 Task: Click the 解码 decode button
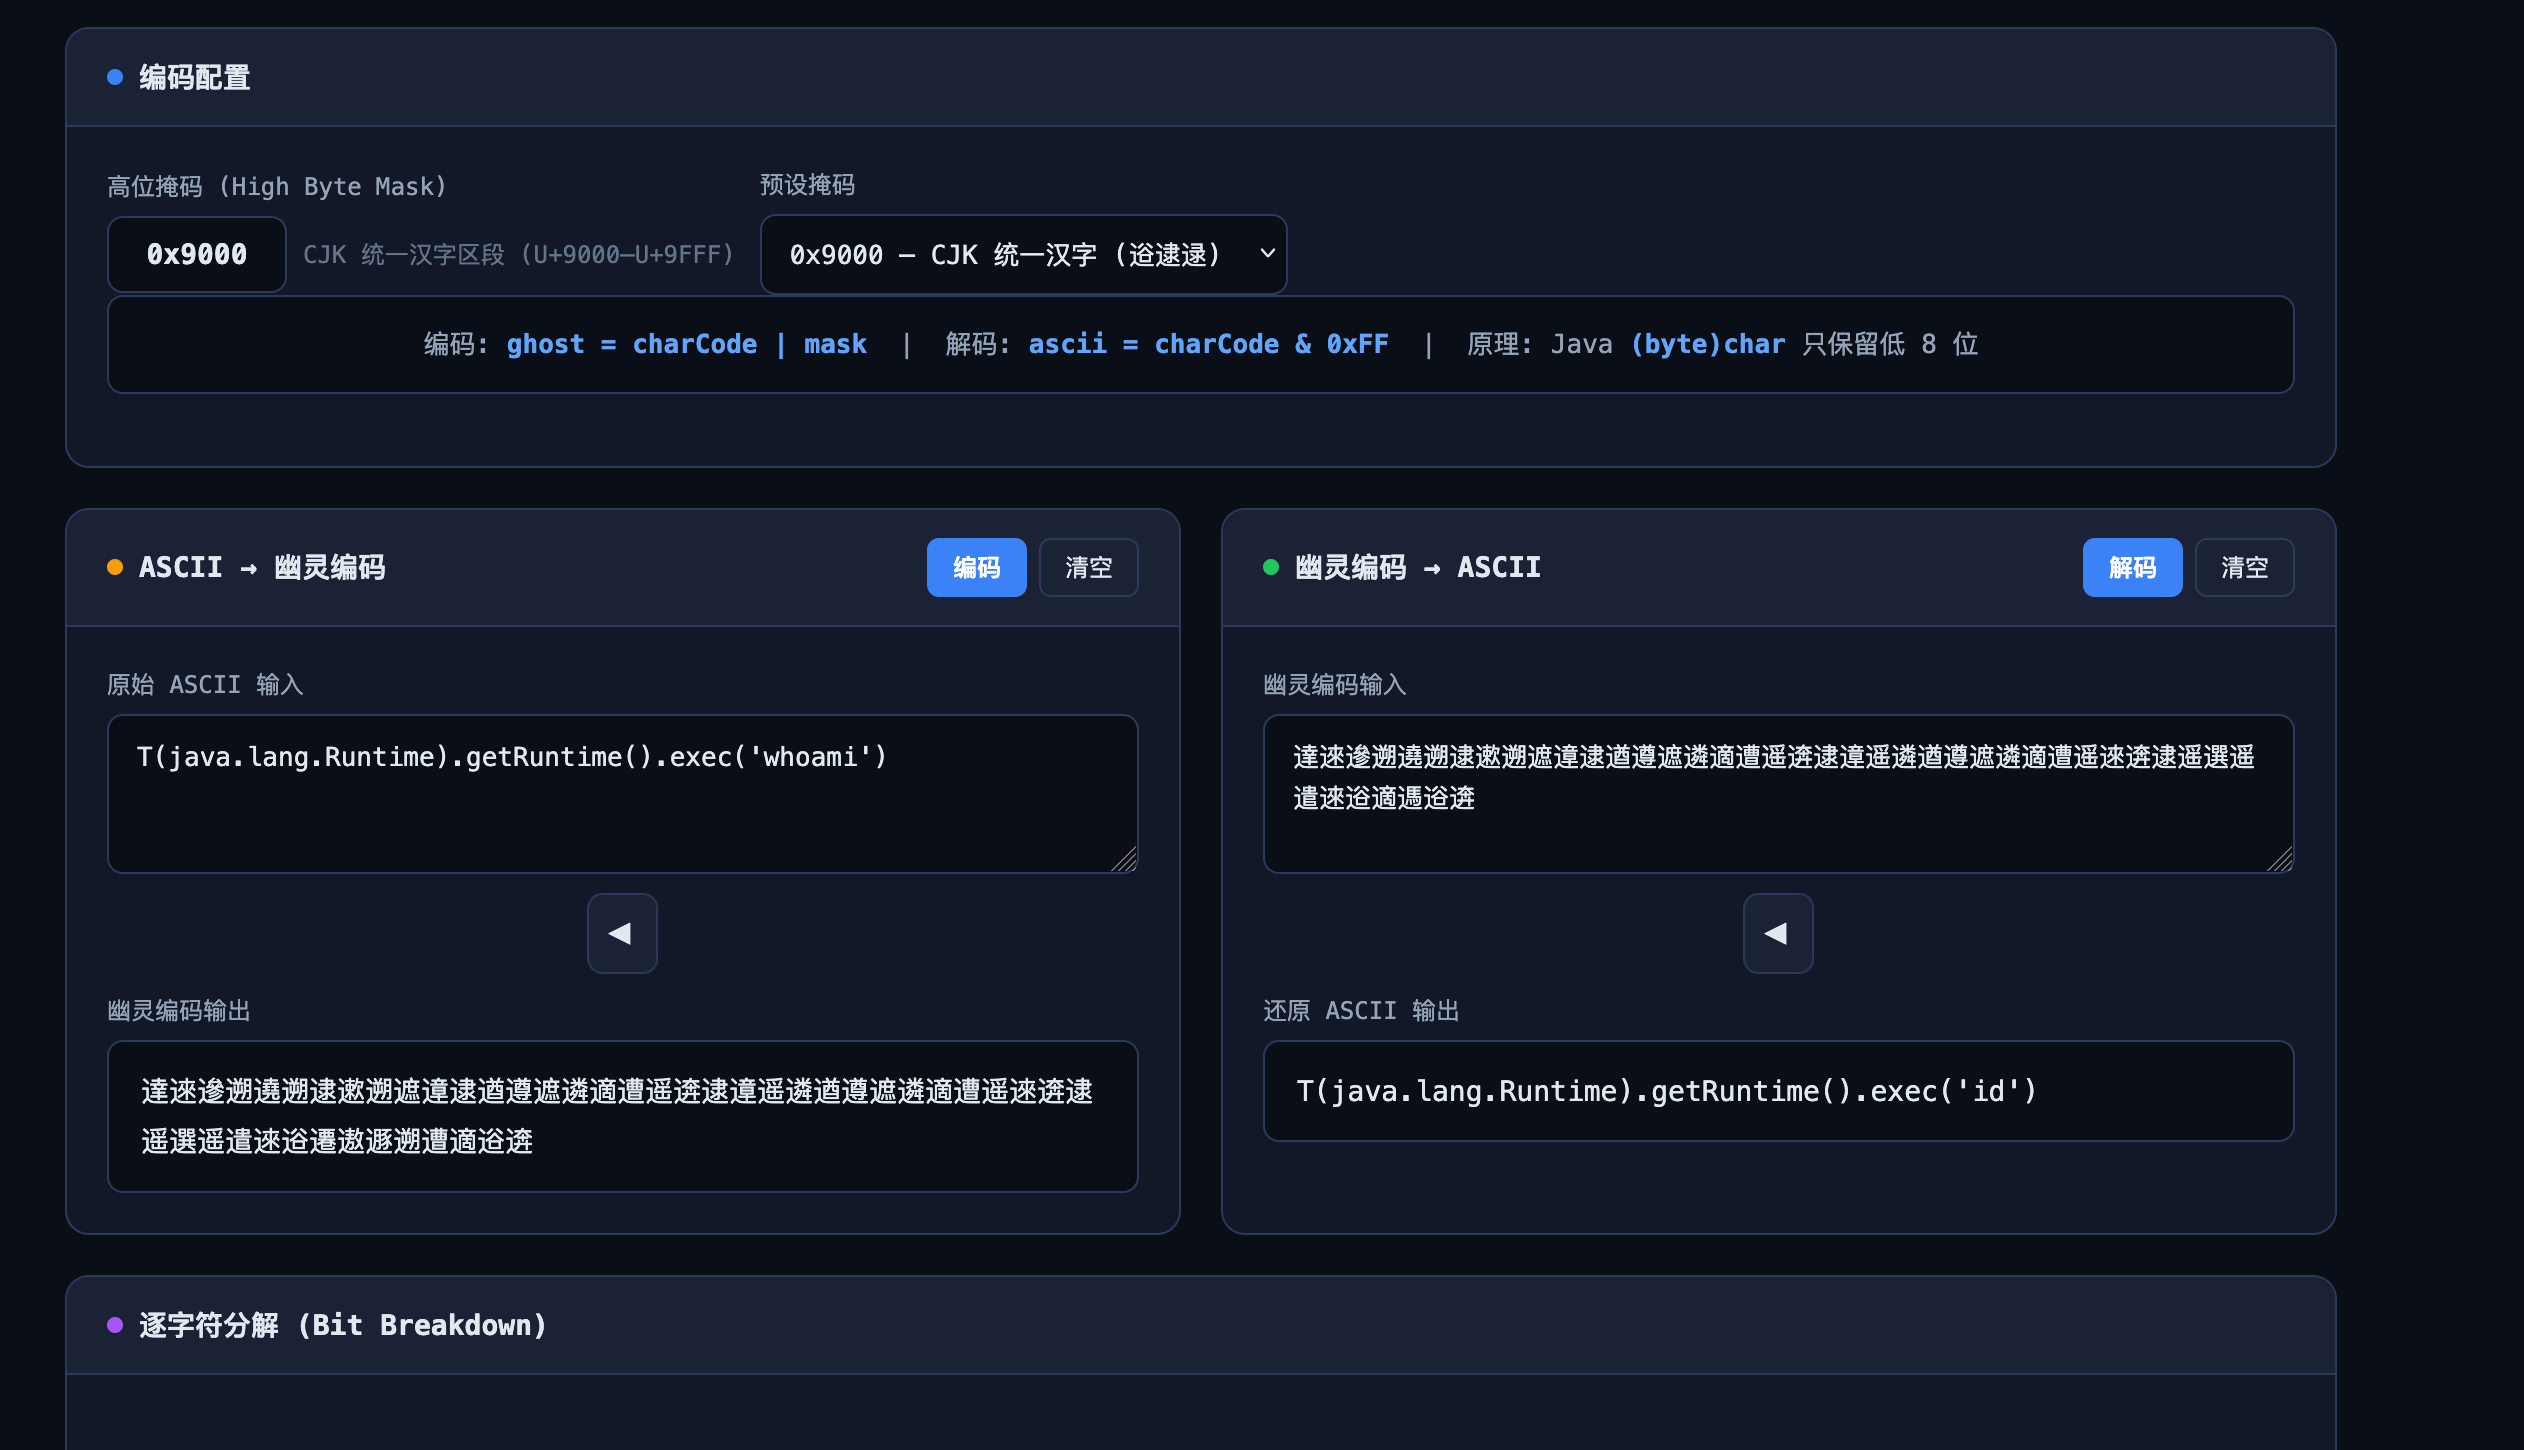point(2131,567)
